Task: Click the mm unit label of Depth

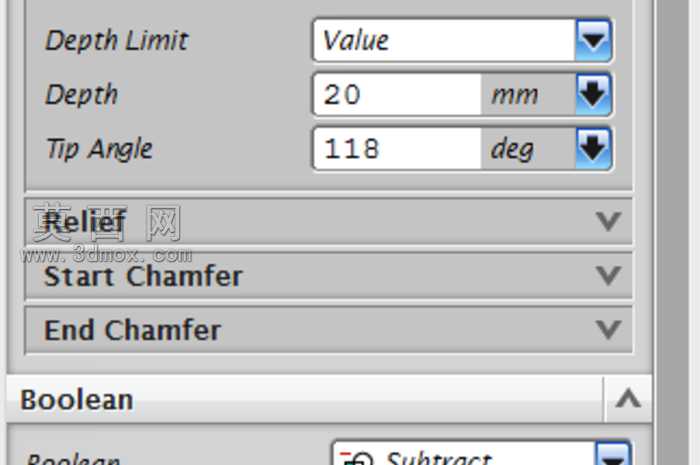Action: (x=514, y=95)
